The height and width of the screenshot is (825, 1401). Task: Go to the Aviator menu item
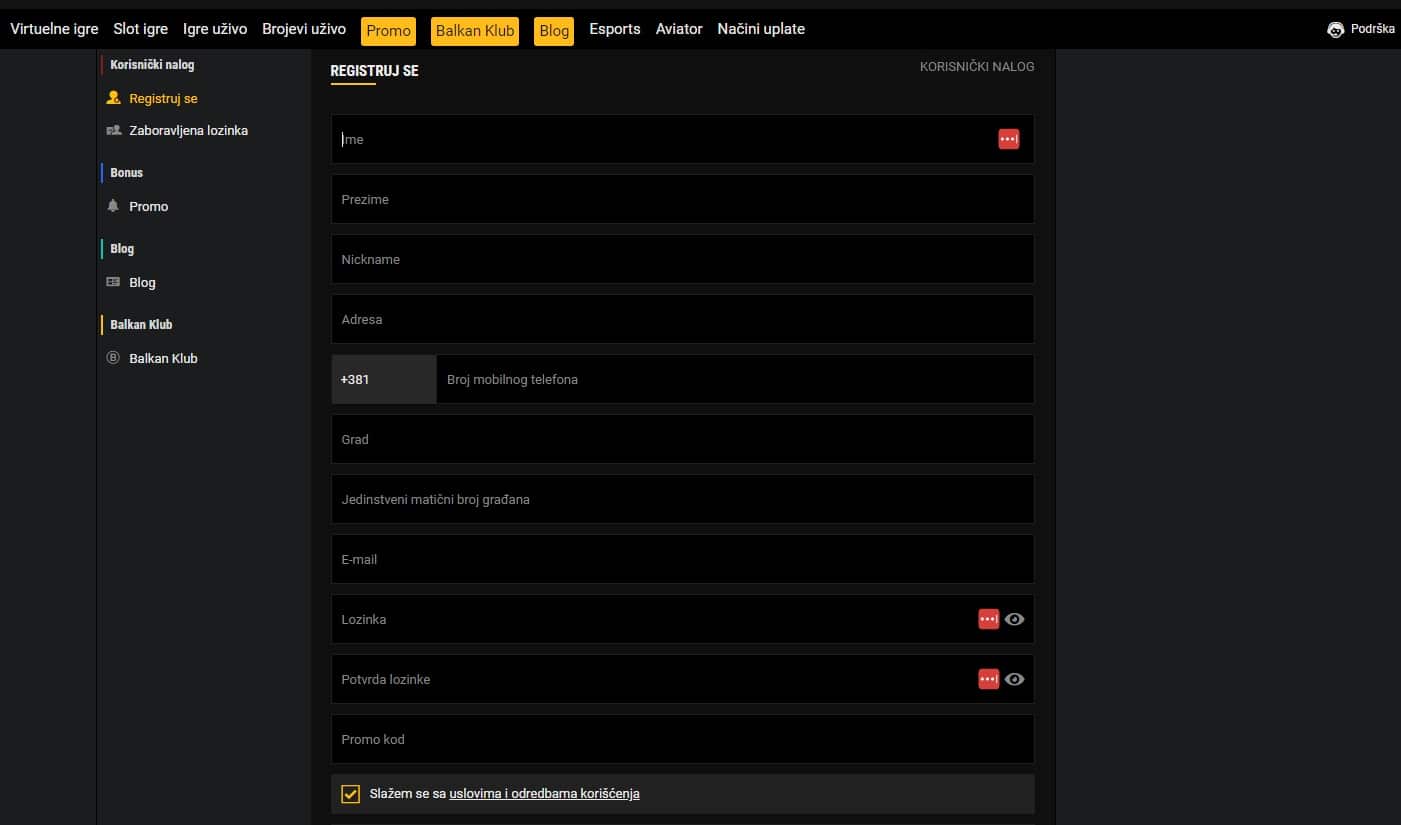(679, 29)
